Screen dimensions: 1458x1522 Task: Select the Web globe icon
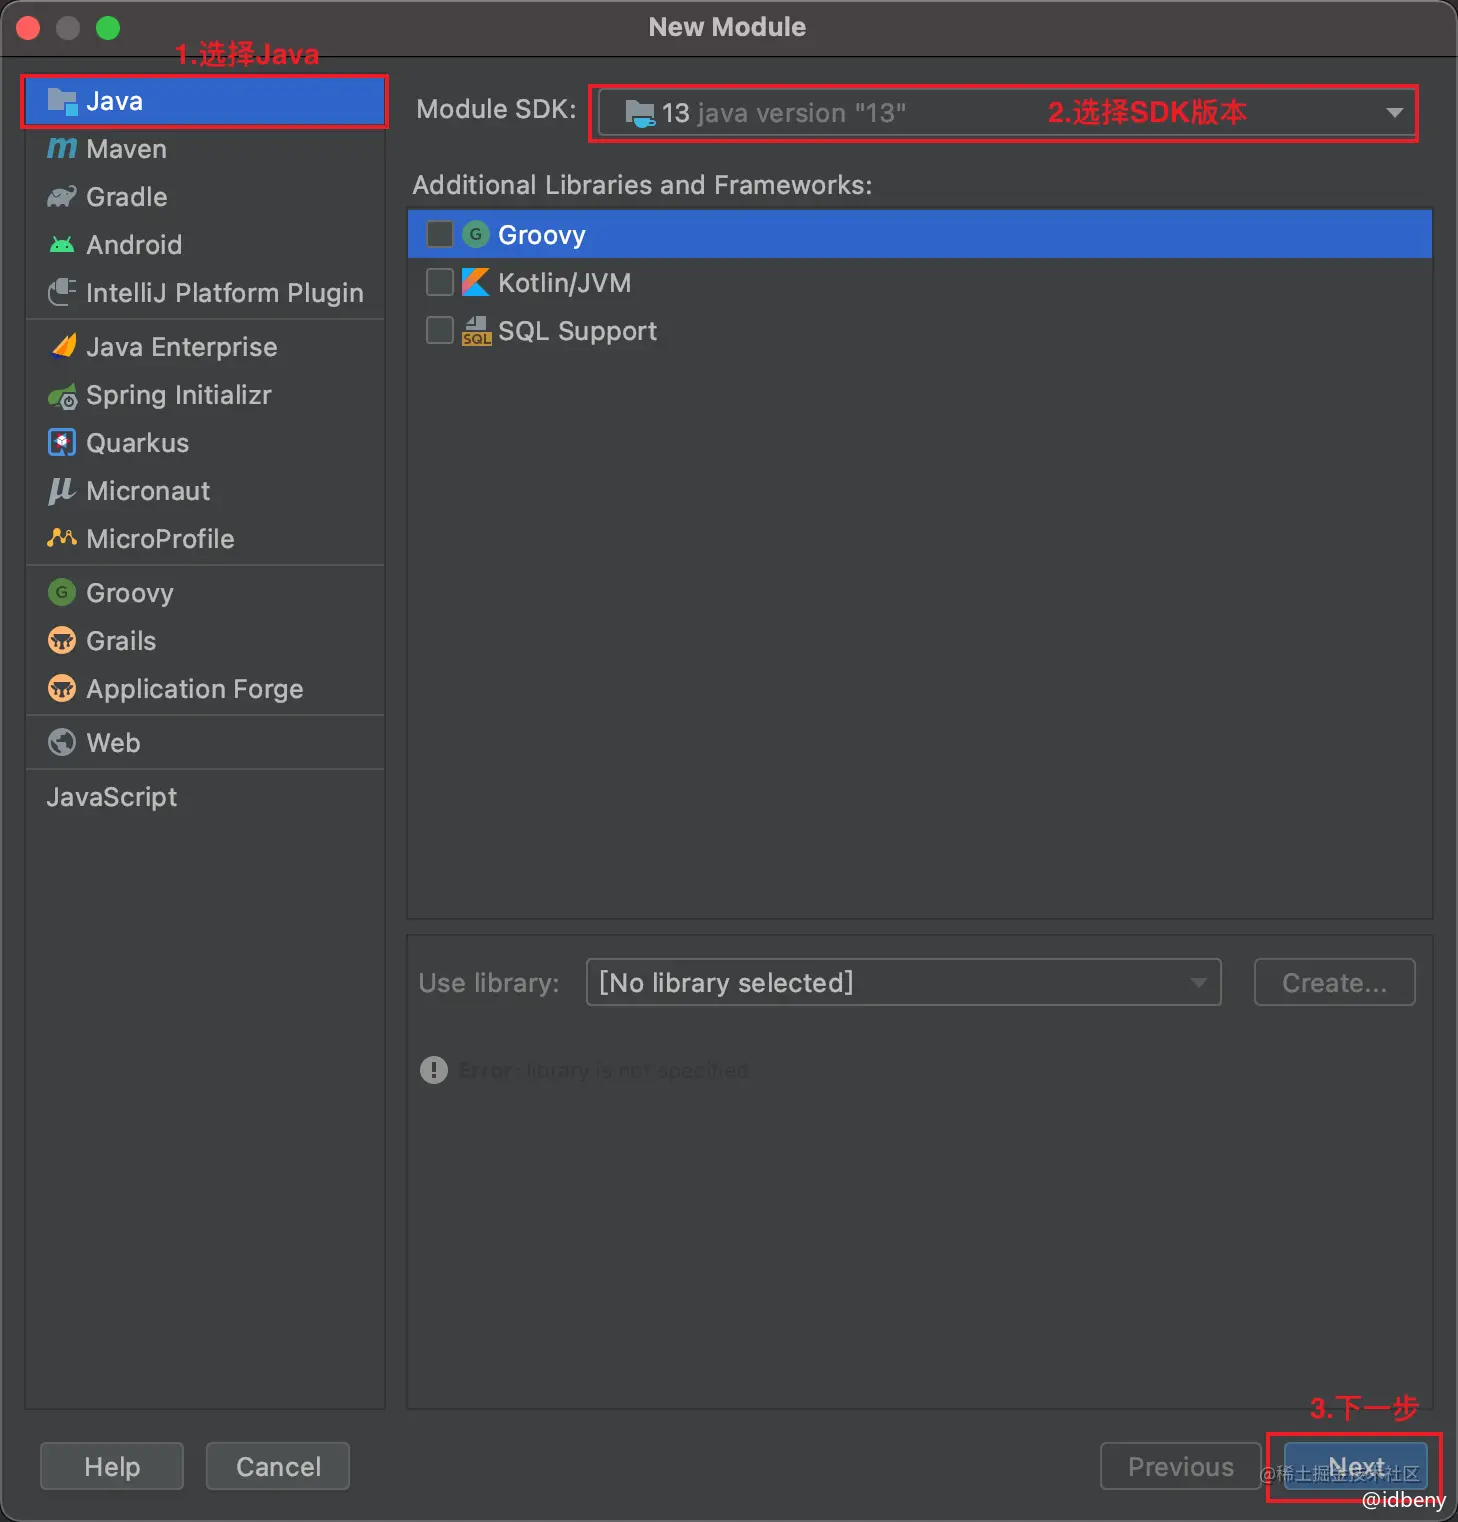(62, 743)
